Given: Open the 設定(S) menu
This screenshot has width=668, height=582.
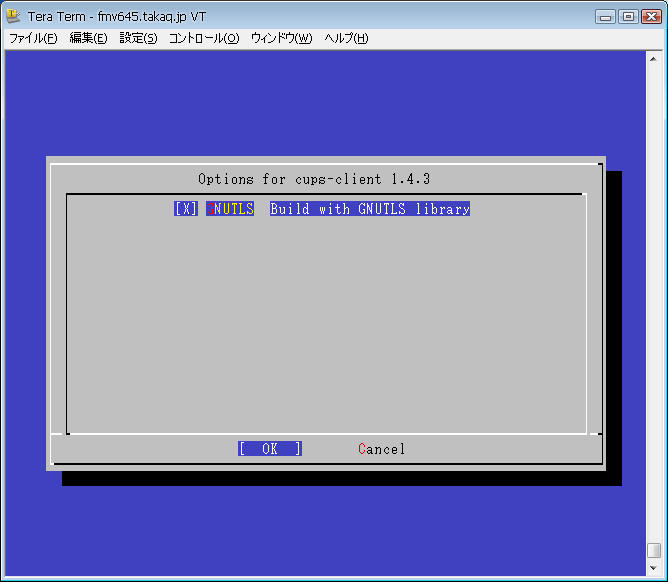Looking at the screenshot, I should click(138, 38).
